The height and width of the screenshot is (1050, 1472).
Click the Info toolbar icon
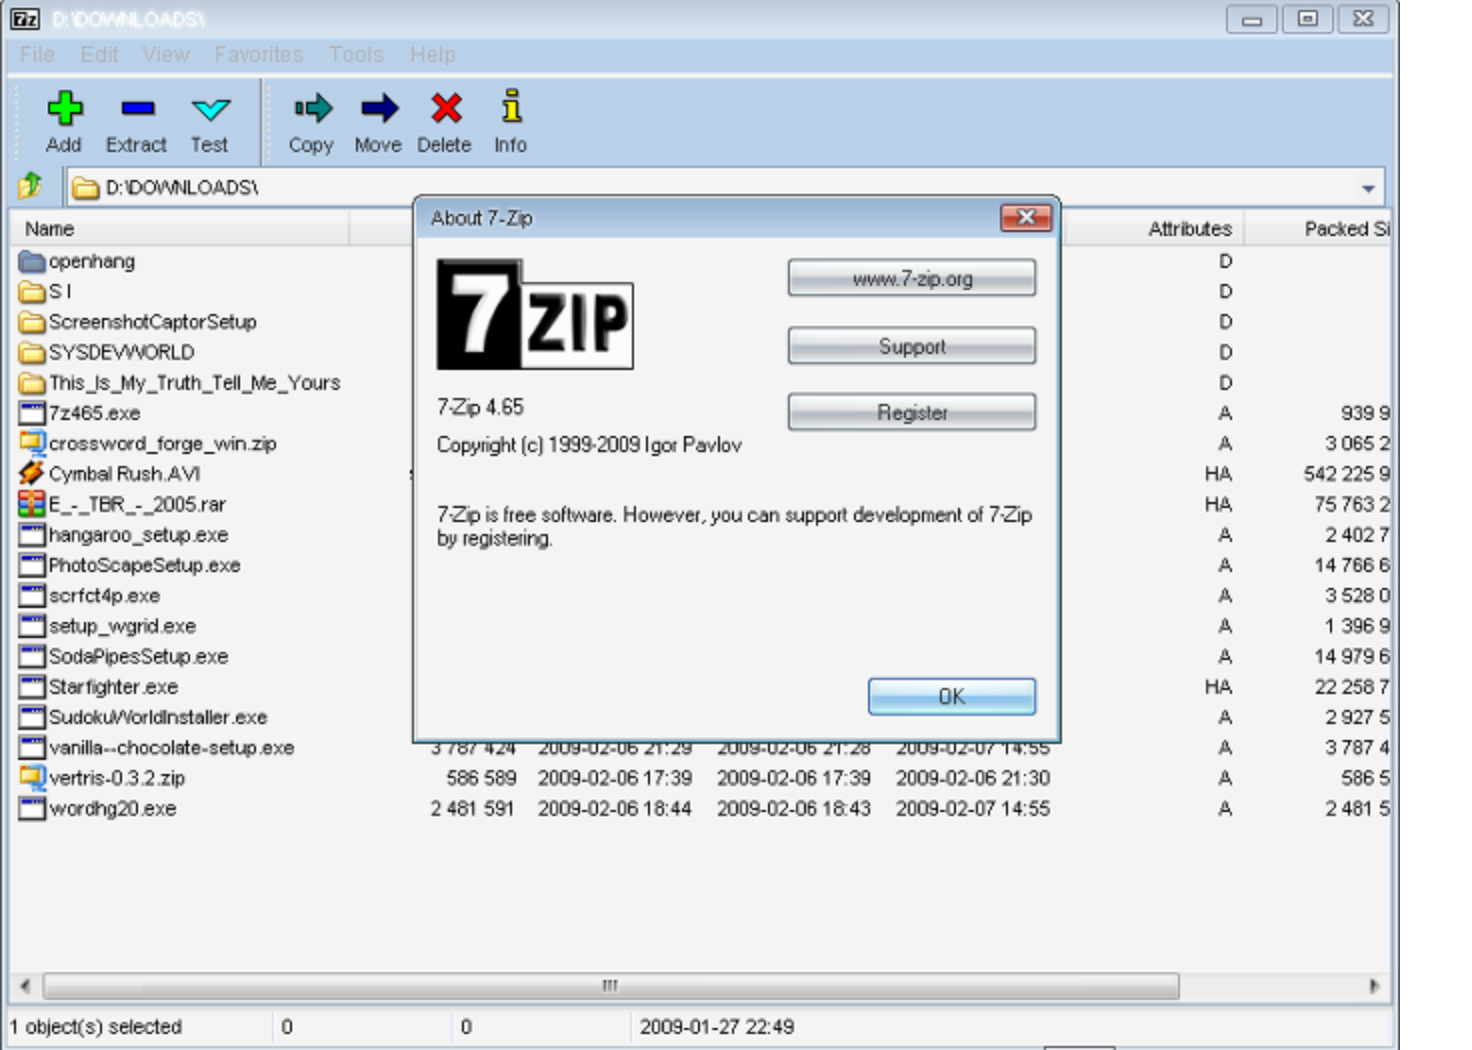tap(511, 106)
